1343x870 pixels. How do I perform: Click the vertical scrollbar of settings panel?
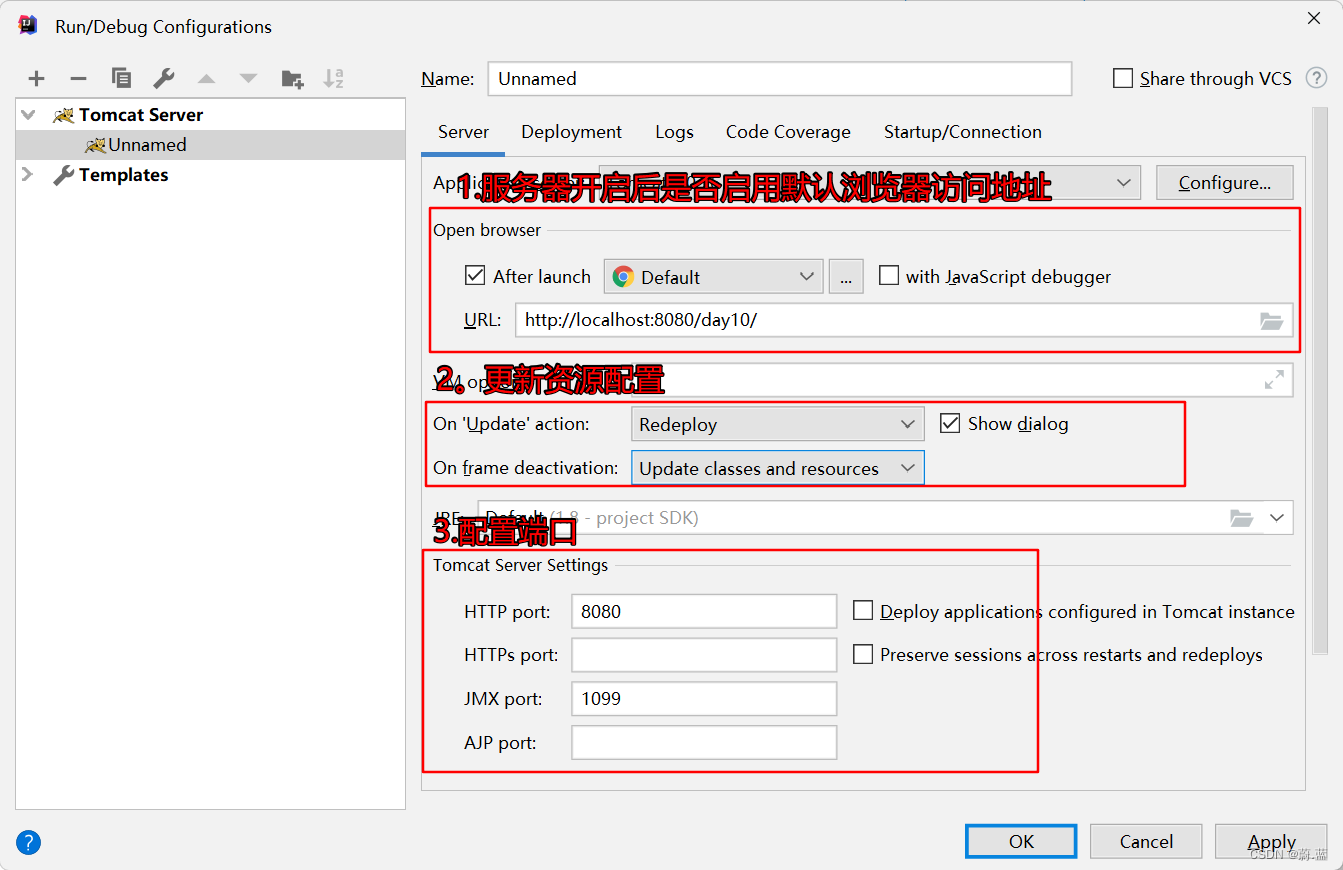[1320, 380]
